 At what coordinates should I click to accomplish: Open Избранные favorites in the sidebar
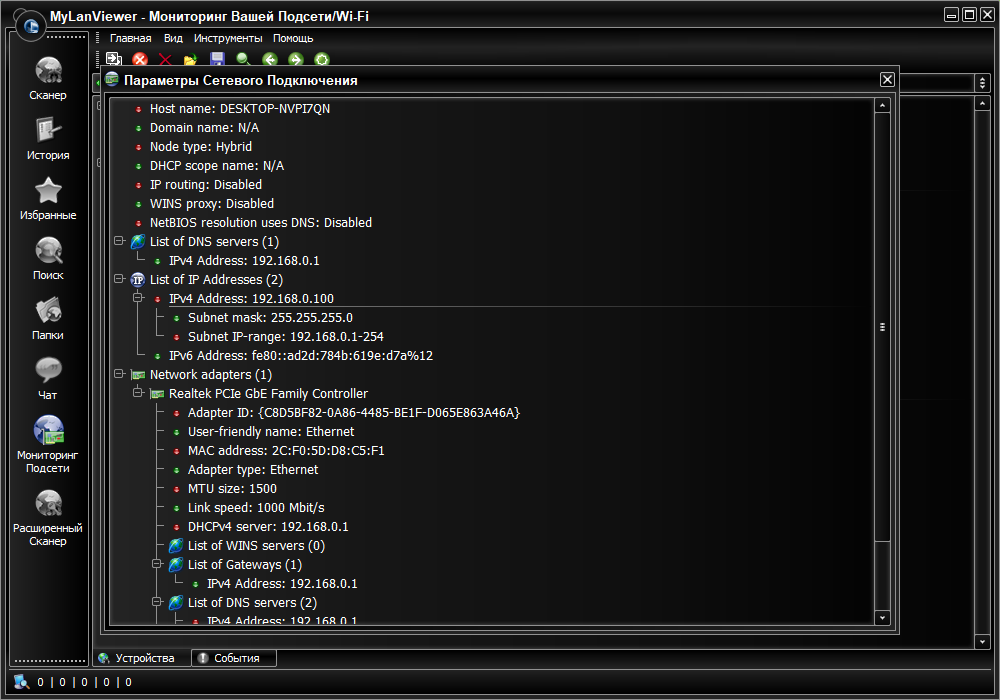coord(48,198)
